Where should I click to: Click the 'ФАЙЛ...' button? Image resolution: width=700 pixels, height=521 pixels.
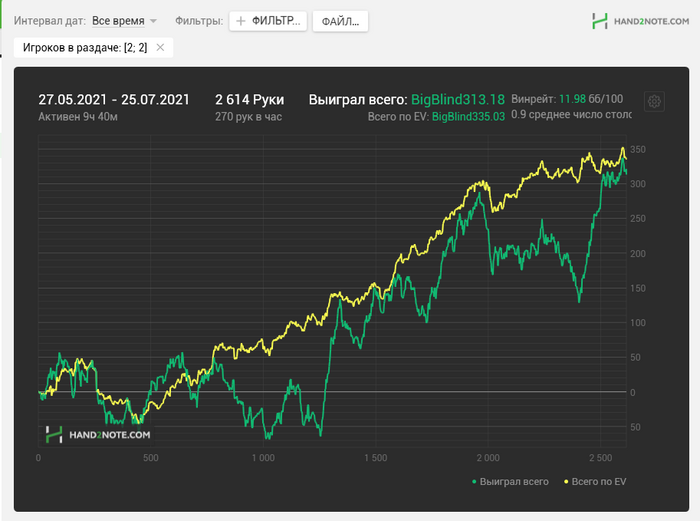(340, 21)
